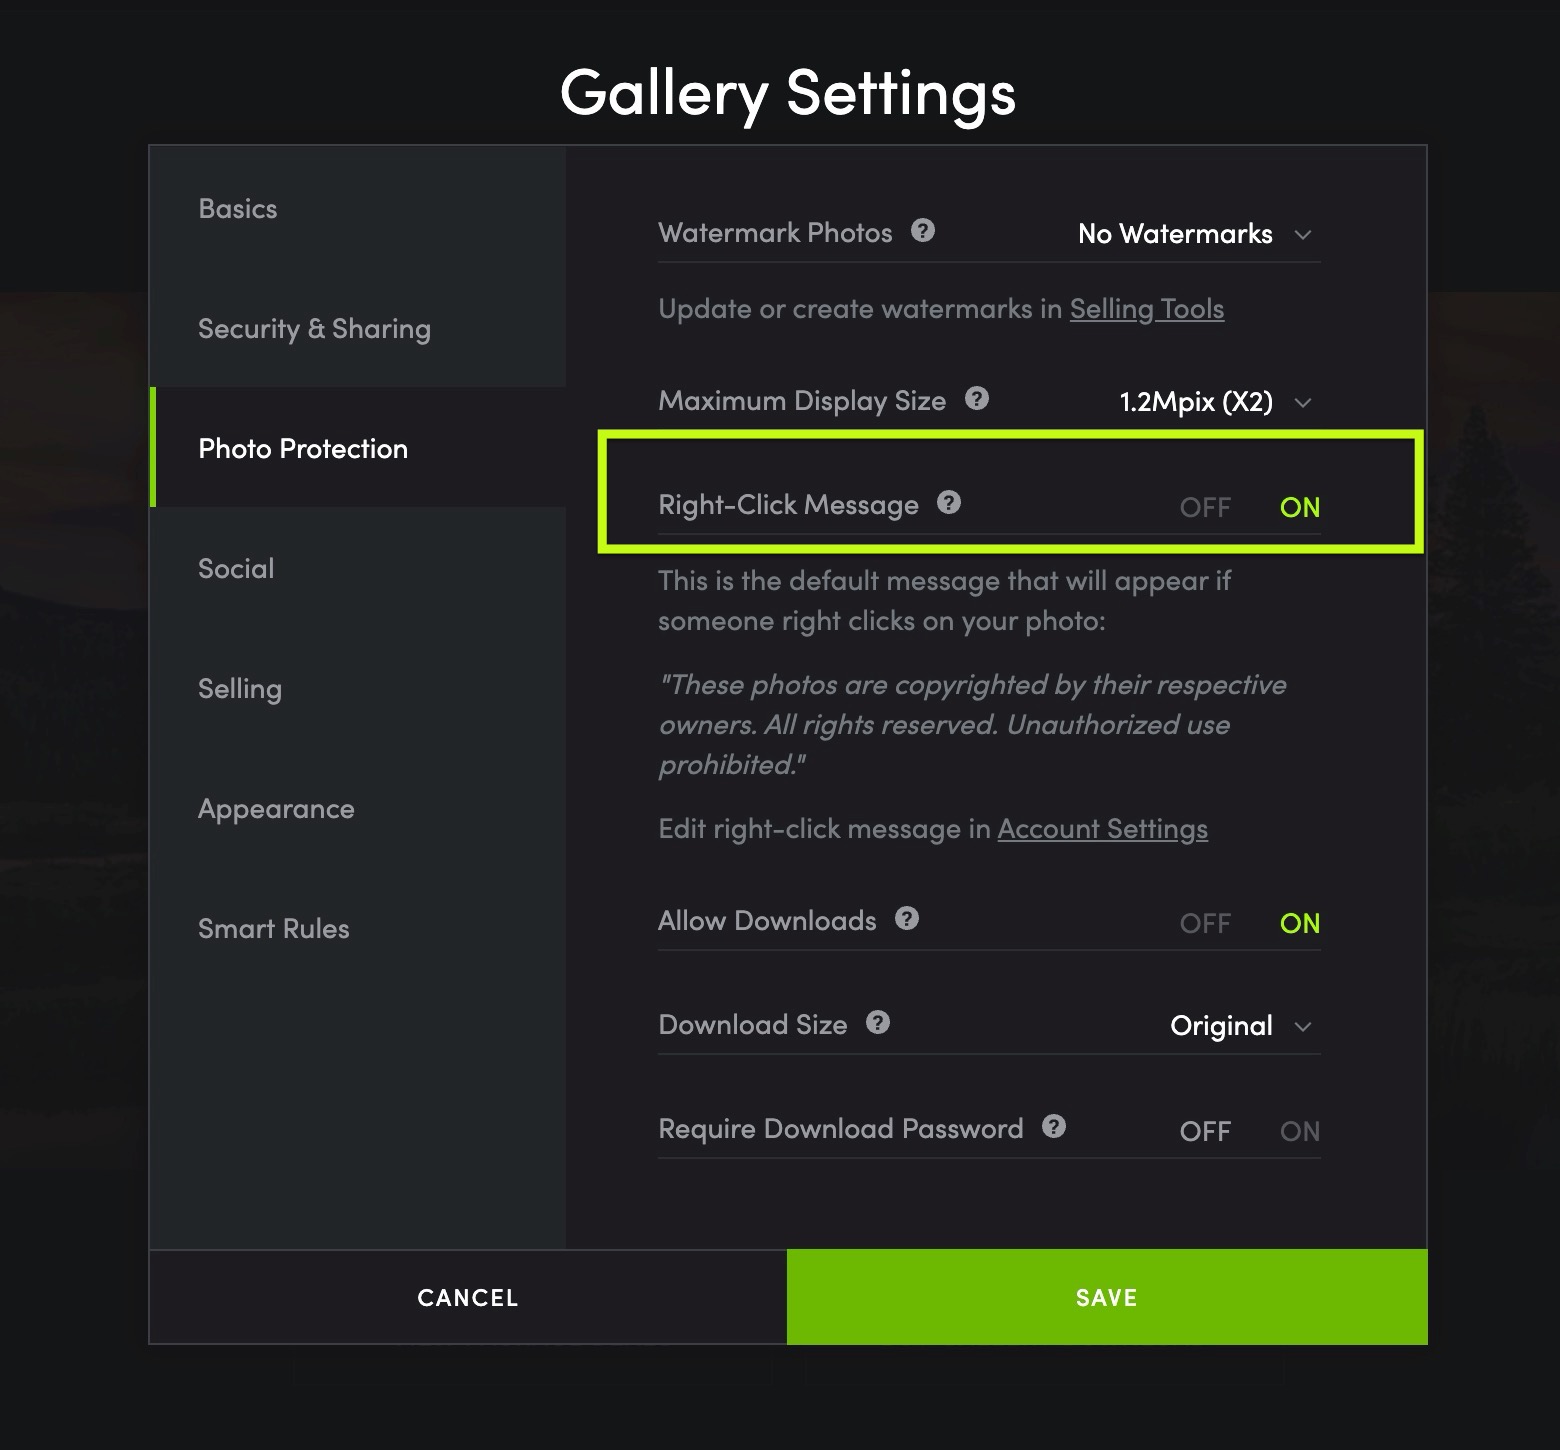
Task: Click the help icon next to Maximum Display Size
Action: pos(977,399)
